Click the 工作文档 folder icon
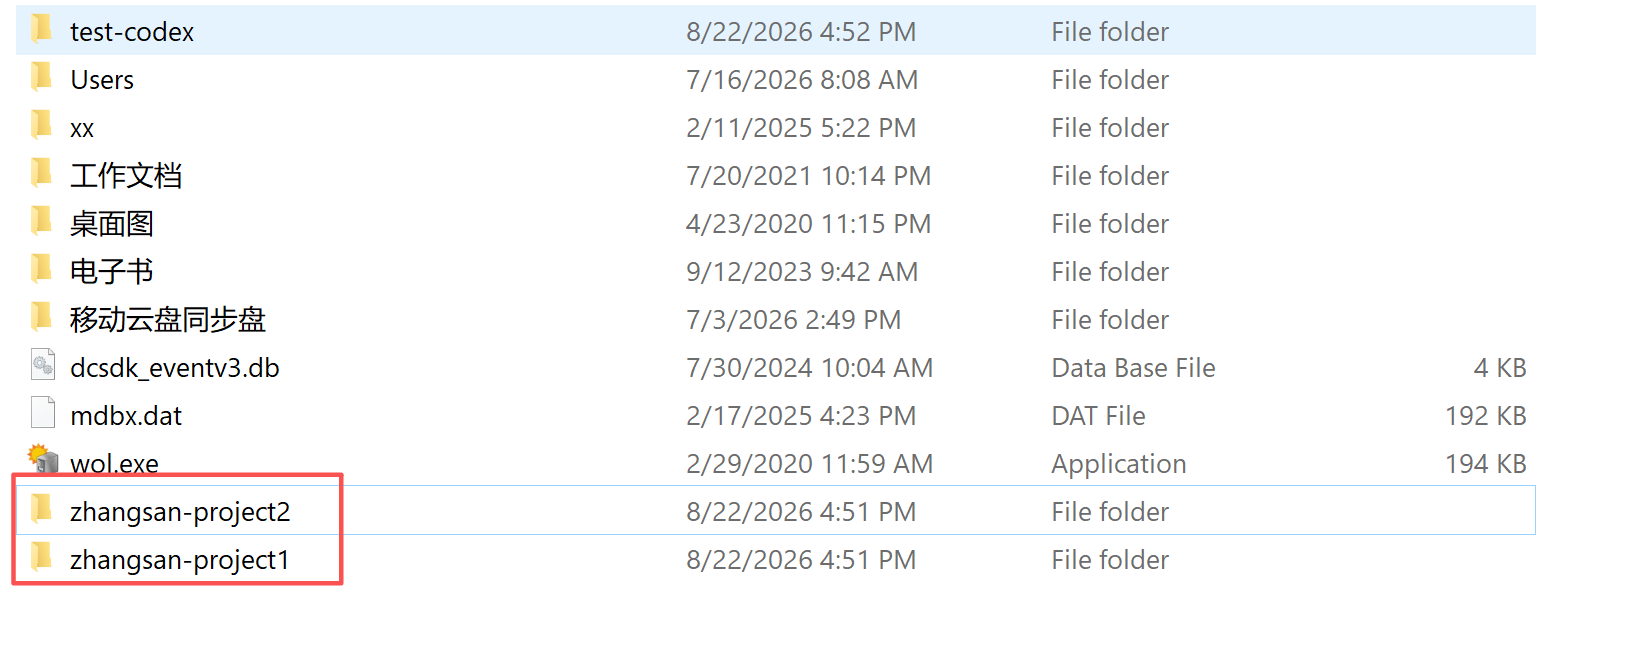The width and height of the screenshot is (1645, 659). coord(42,173)
